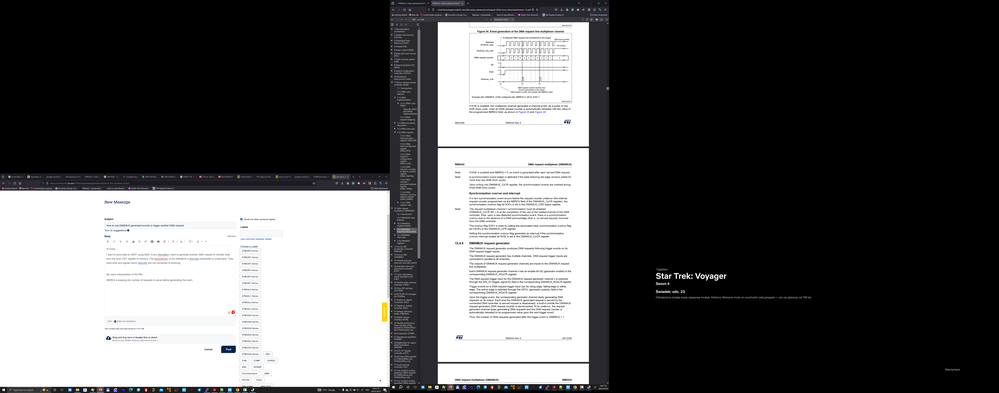Print the PDF document
Image resolution: width=999 pixels, height=393 pixels.
point(591,19)
